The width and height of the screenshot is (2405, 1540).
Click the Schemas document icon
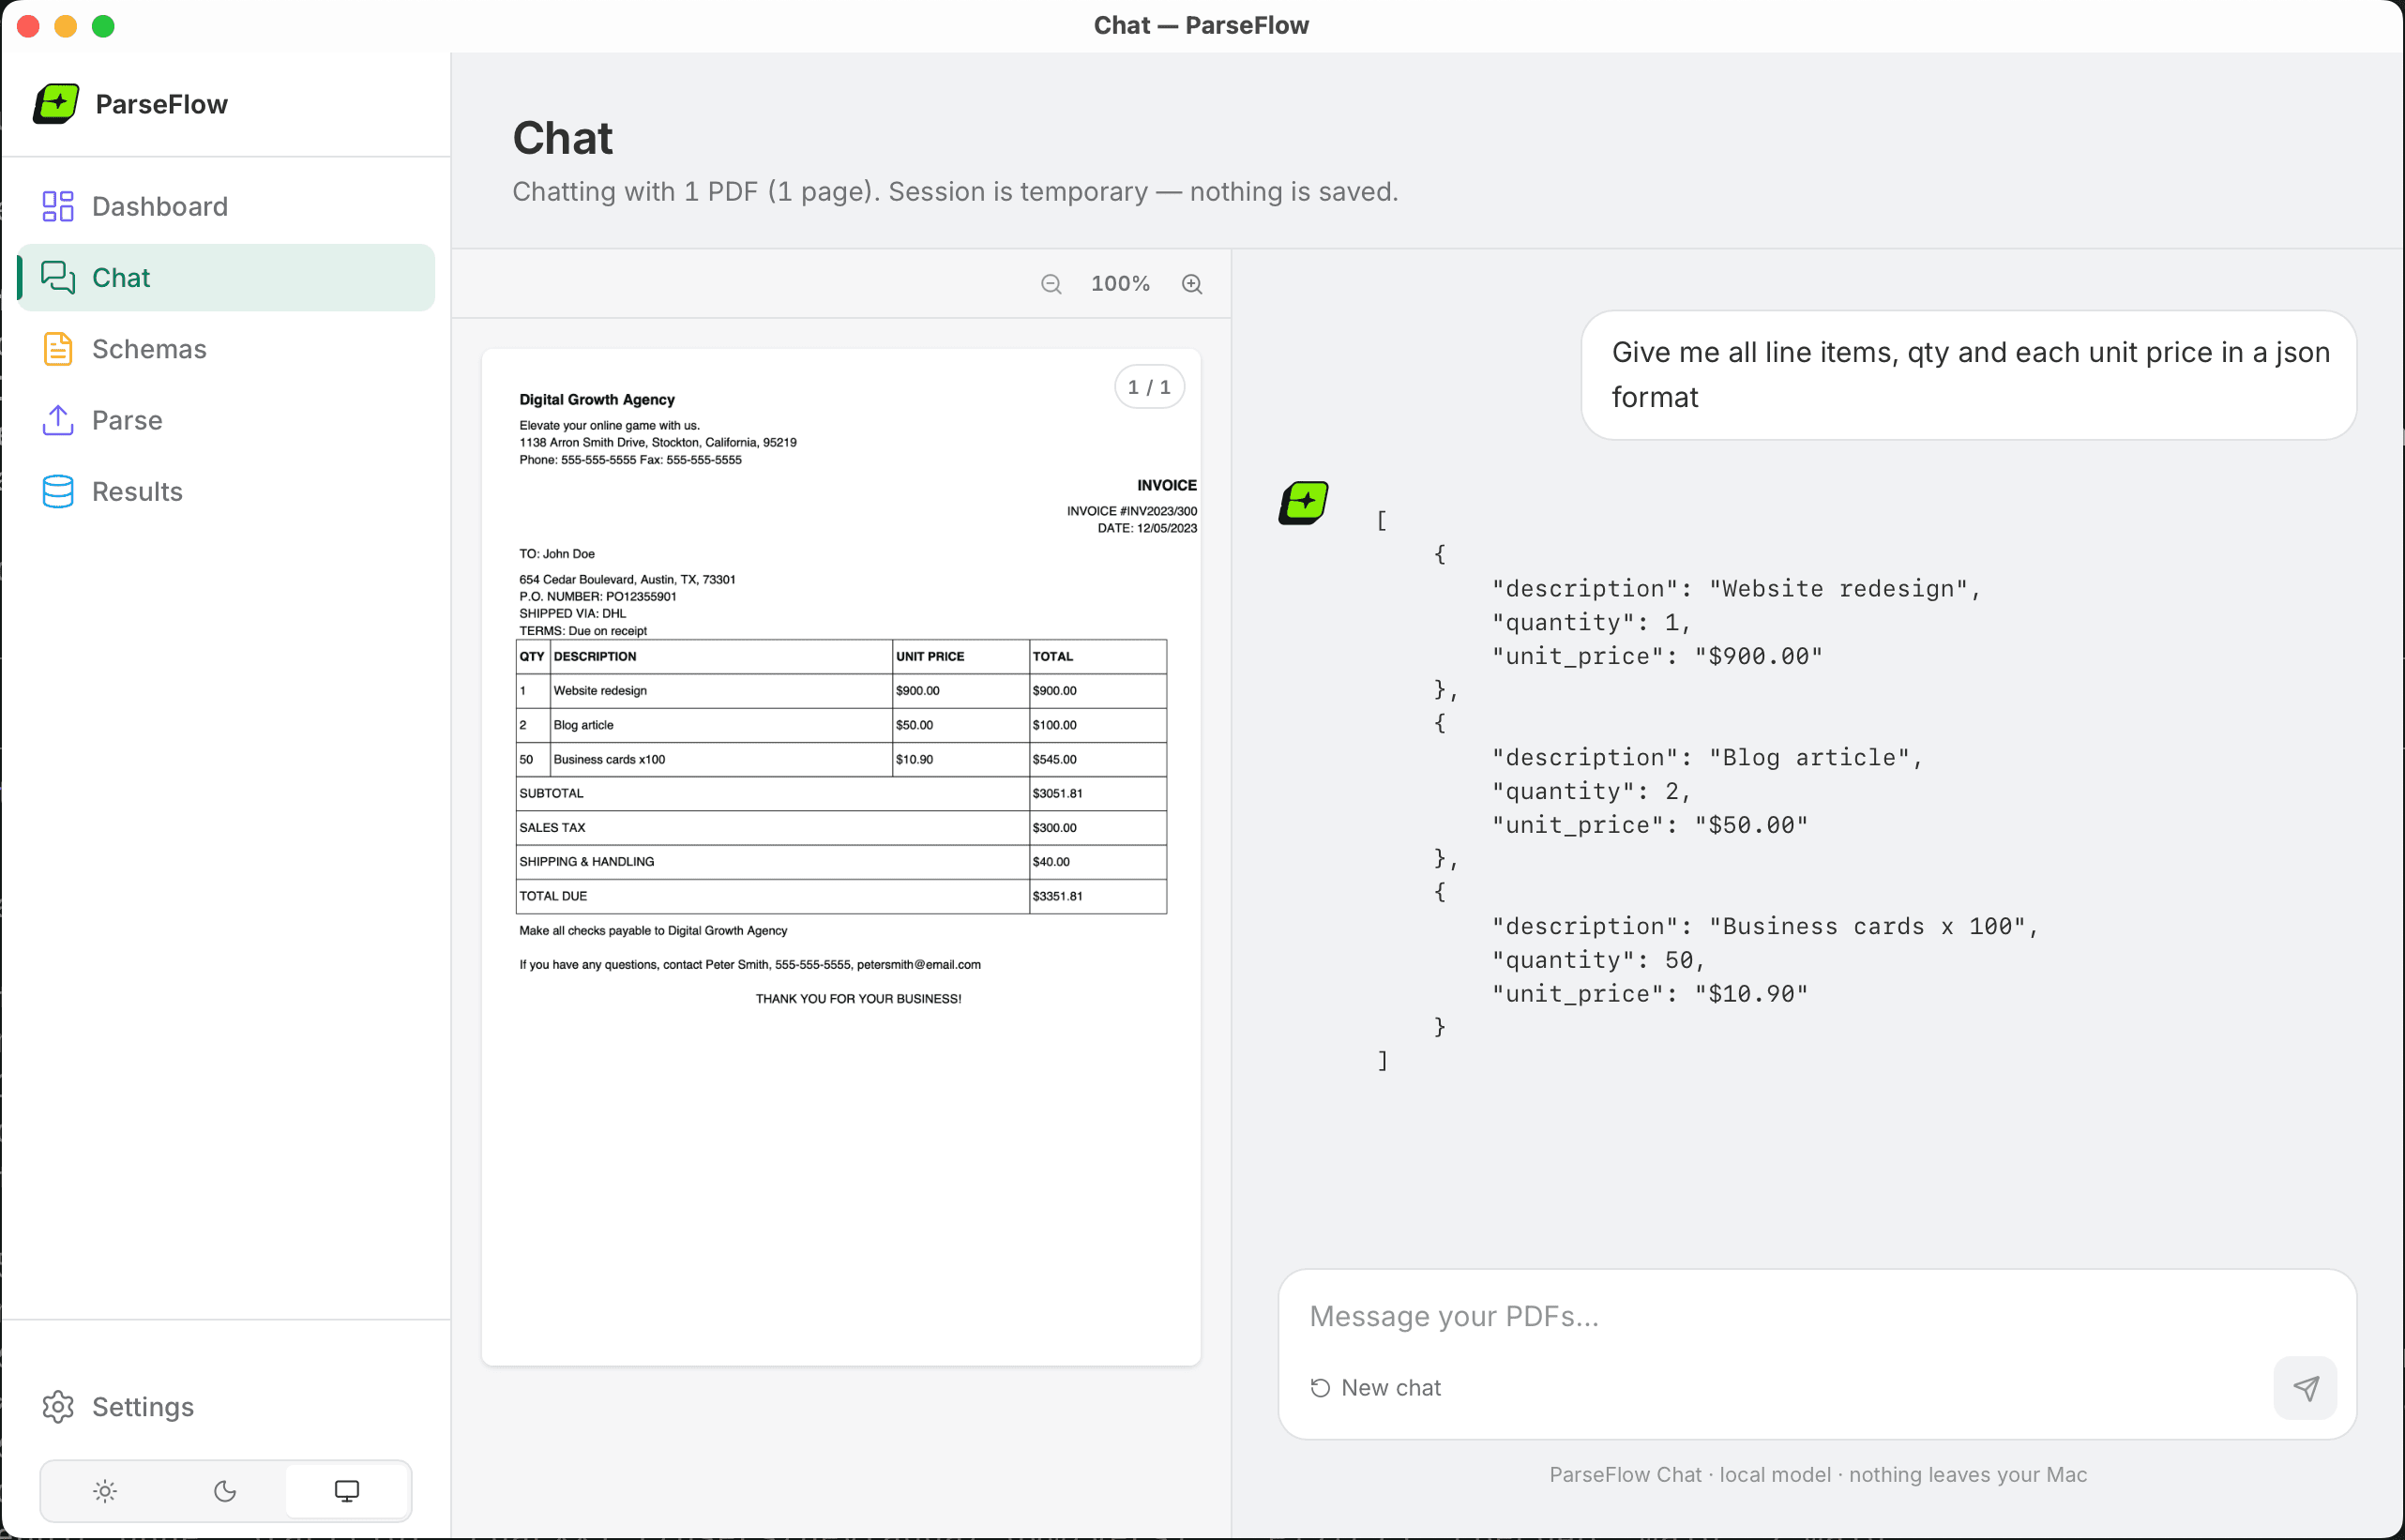[57, 349]
